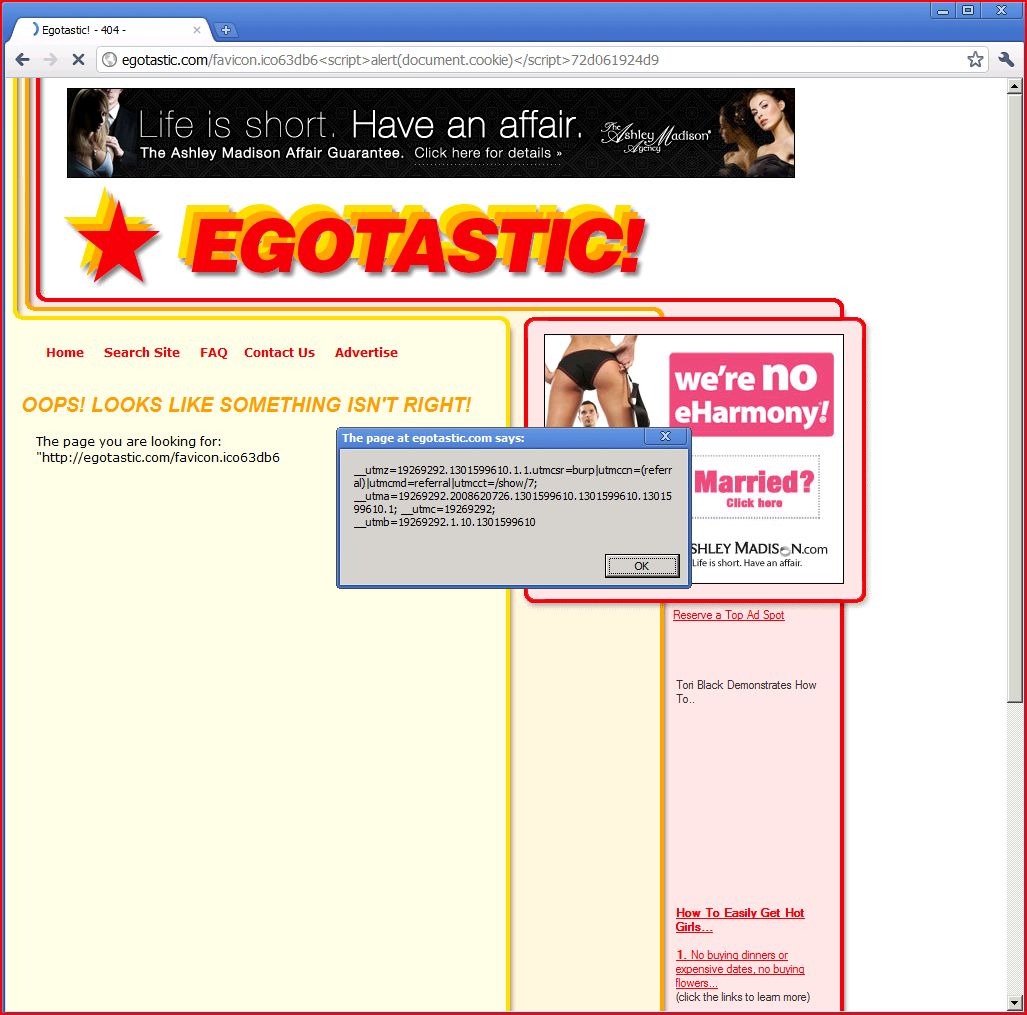Click the alert dialog title bar text

pos(433,438)
